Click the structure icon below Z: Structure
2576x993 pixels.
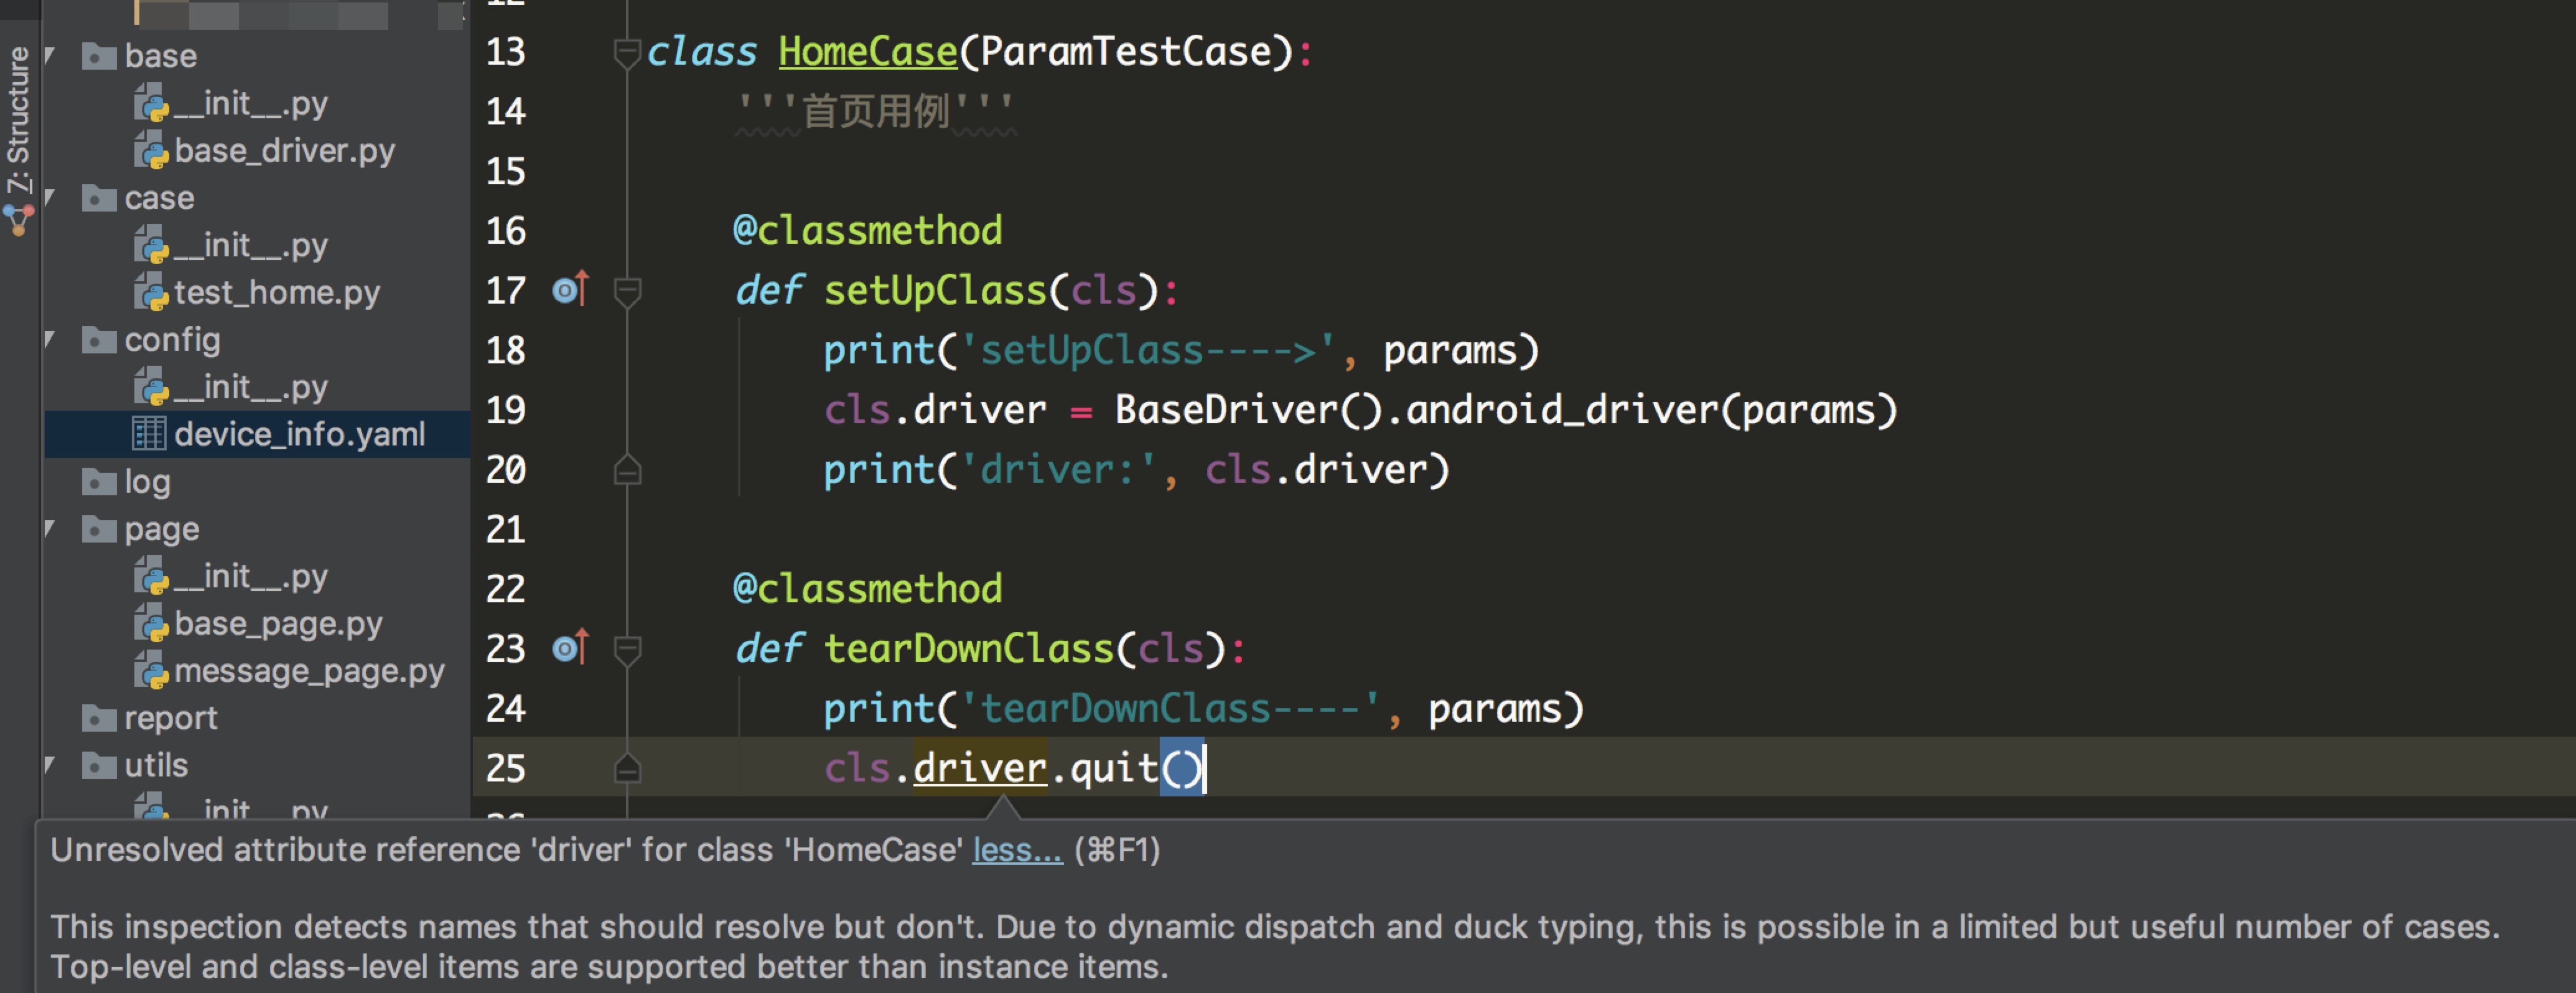click(x=19, y=220)
